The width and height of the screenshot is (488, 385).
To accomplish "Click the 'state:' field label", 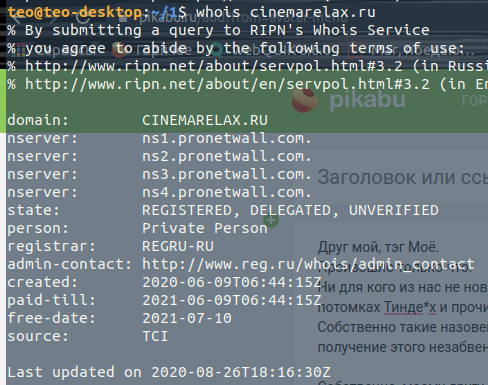I will tap(33, 210).
